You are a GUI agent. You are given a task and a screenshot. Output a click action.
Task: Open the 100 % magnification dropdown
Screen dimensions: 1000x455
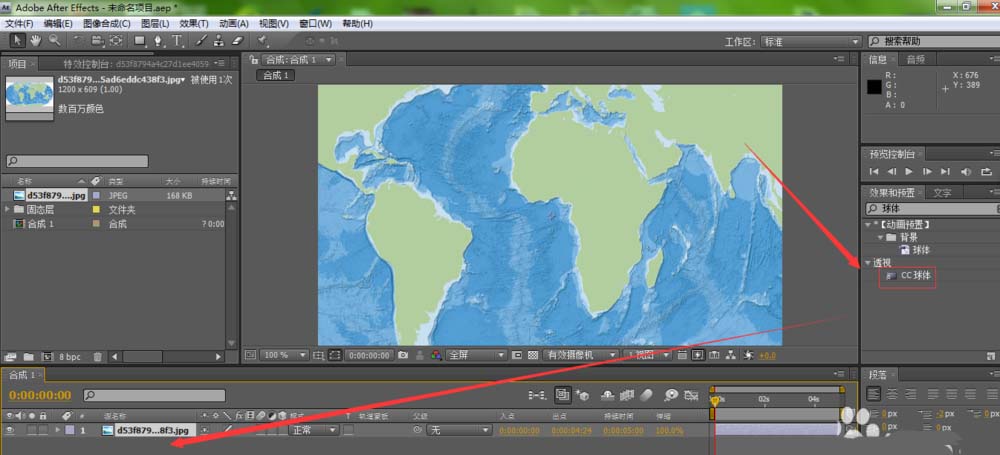pyautogui.click(x=285, y=355)
